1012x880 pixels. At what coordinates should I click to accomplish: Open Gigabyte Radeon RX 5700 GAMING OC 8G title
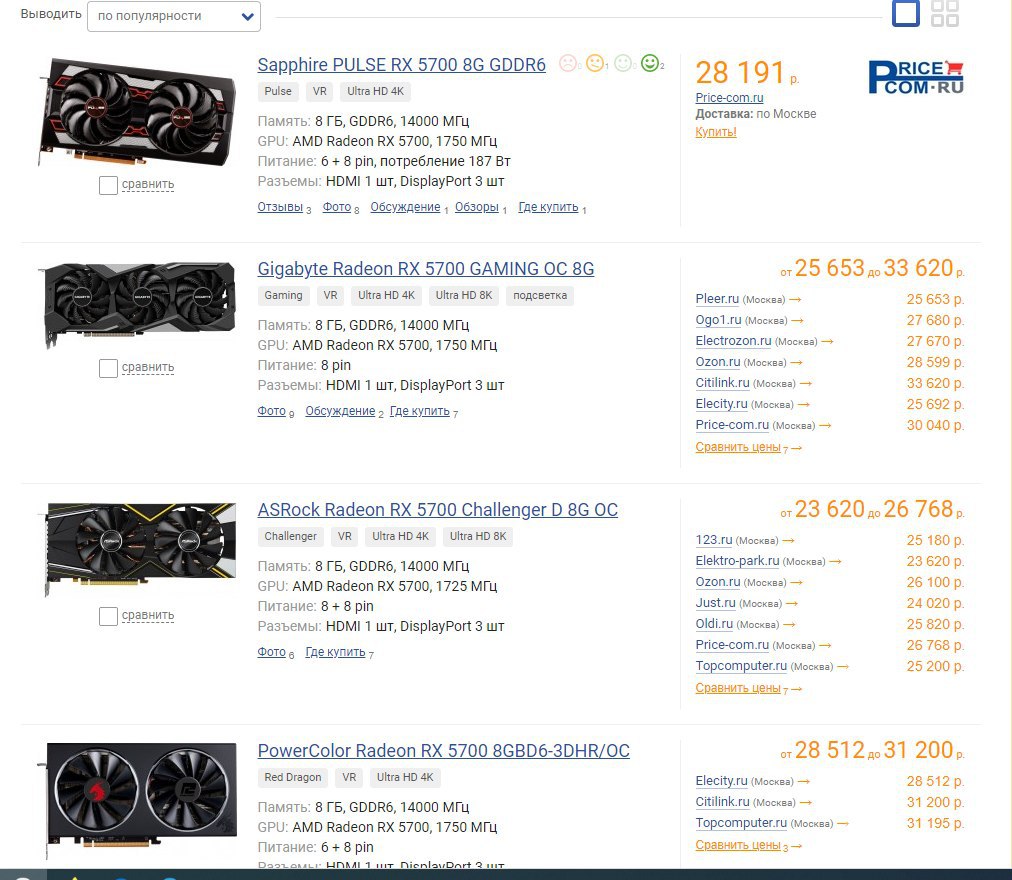click(x=426, y=269)
